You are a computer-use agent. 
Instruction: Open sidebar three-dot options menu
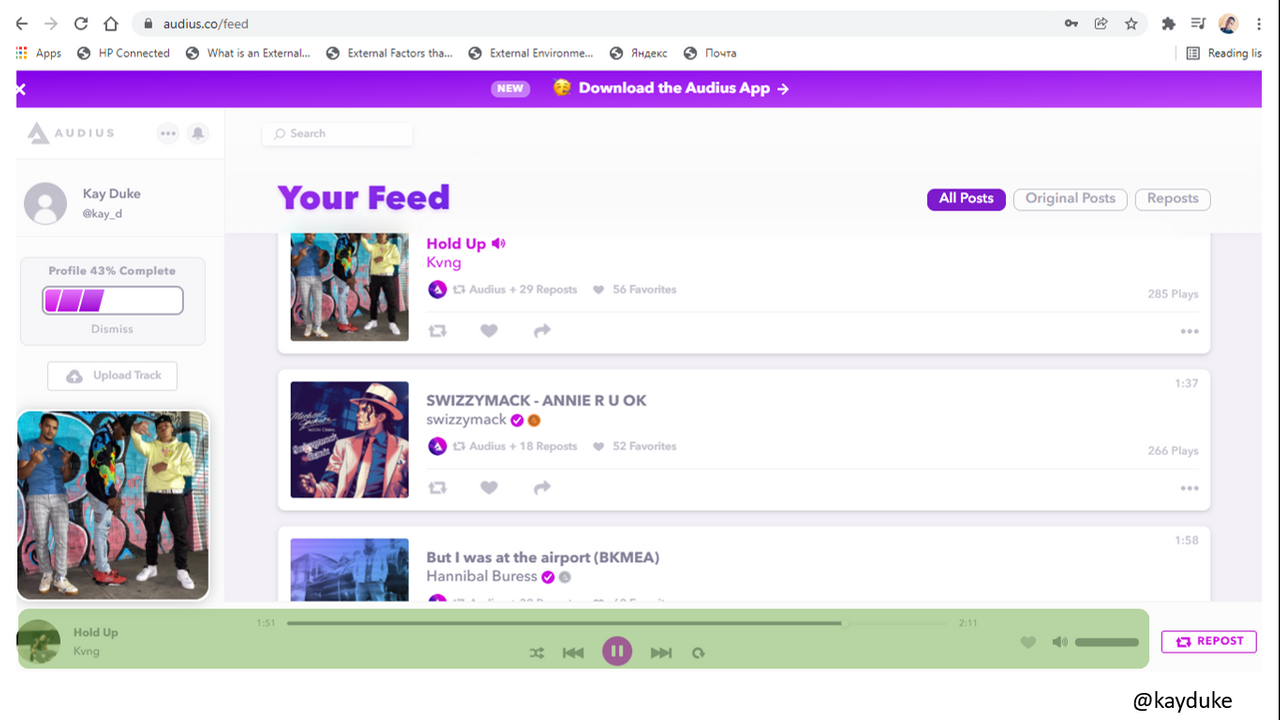coord(168,133)
